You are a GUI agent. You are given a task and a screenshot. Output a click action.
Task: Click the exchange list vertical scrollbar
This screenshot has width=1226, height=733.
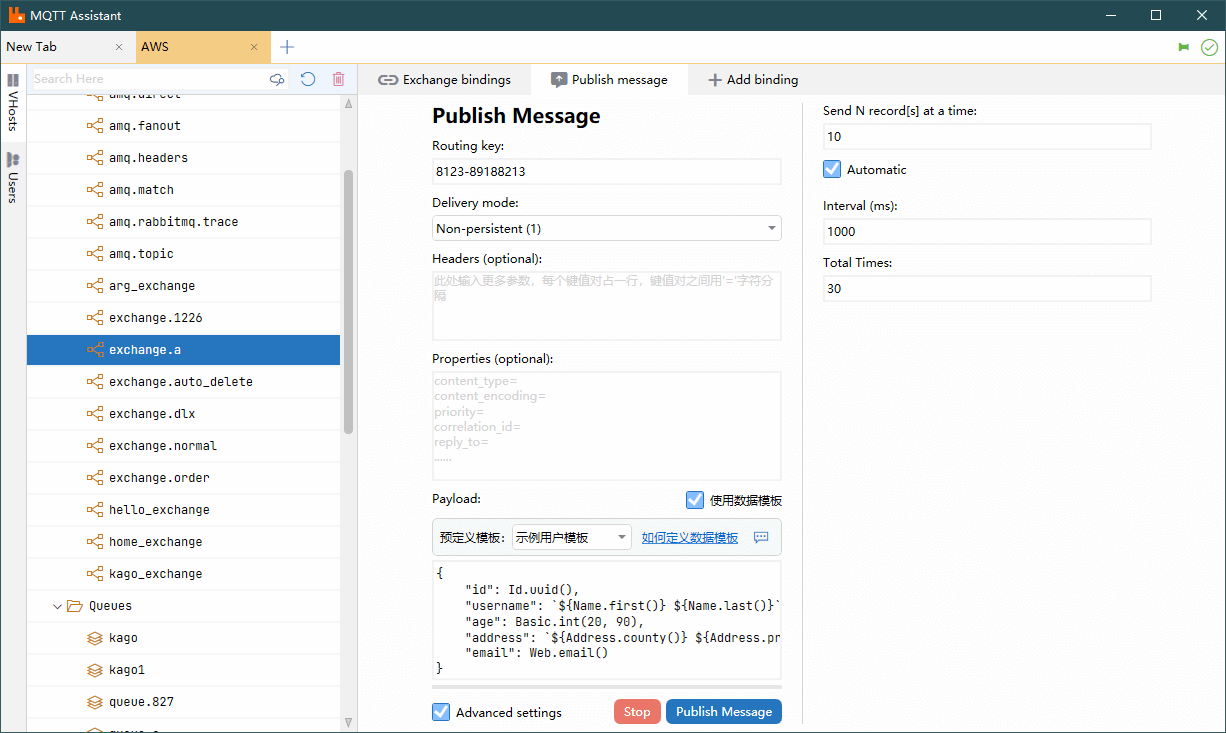(x=348, y=300)
